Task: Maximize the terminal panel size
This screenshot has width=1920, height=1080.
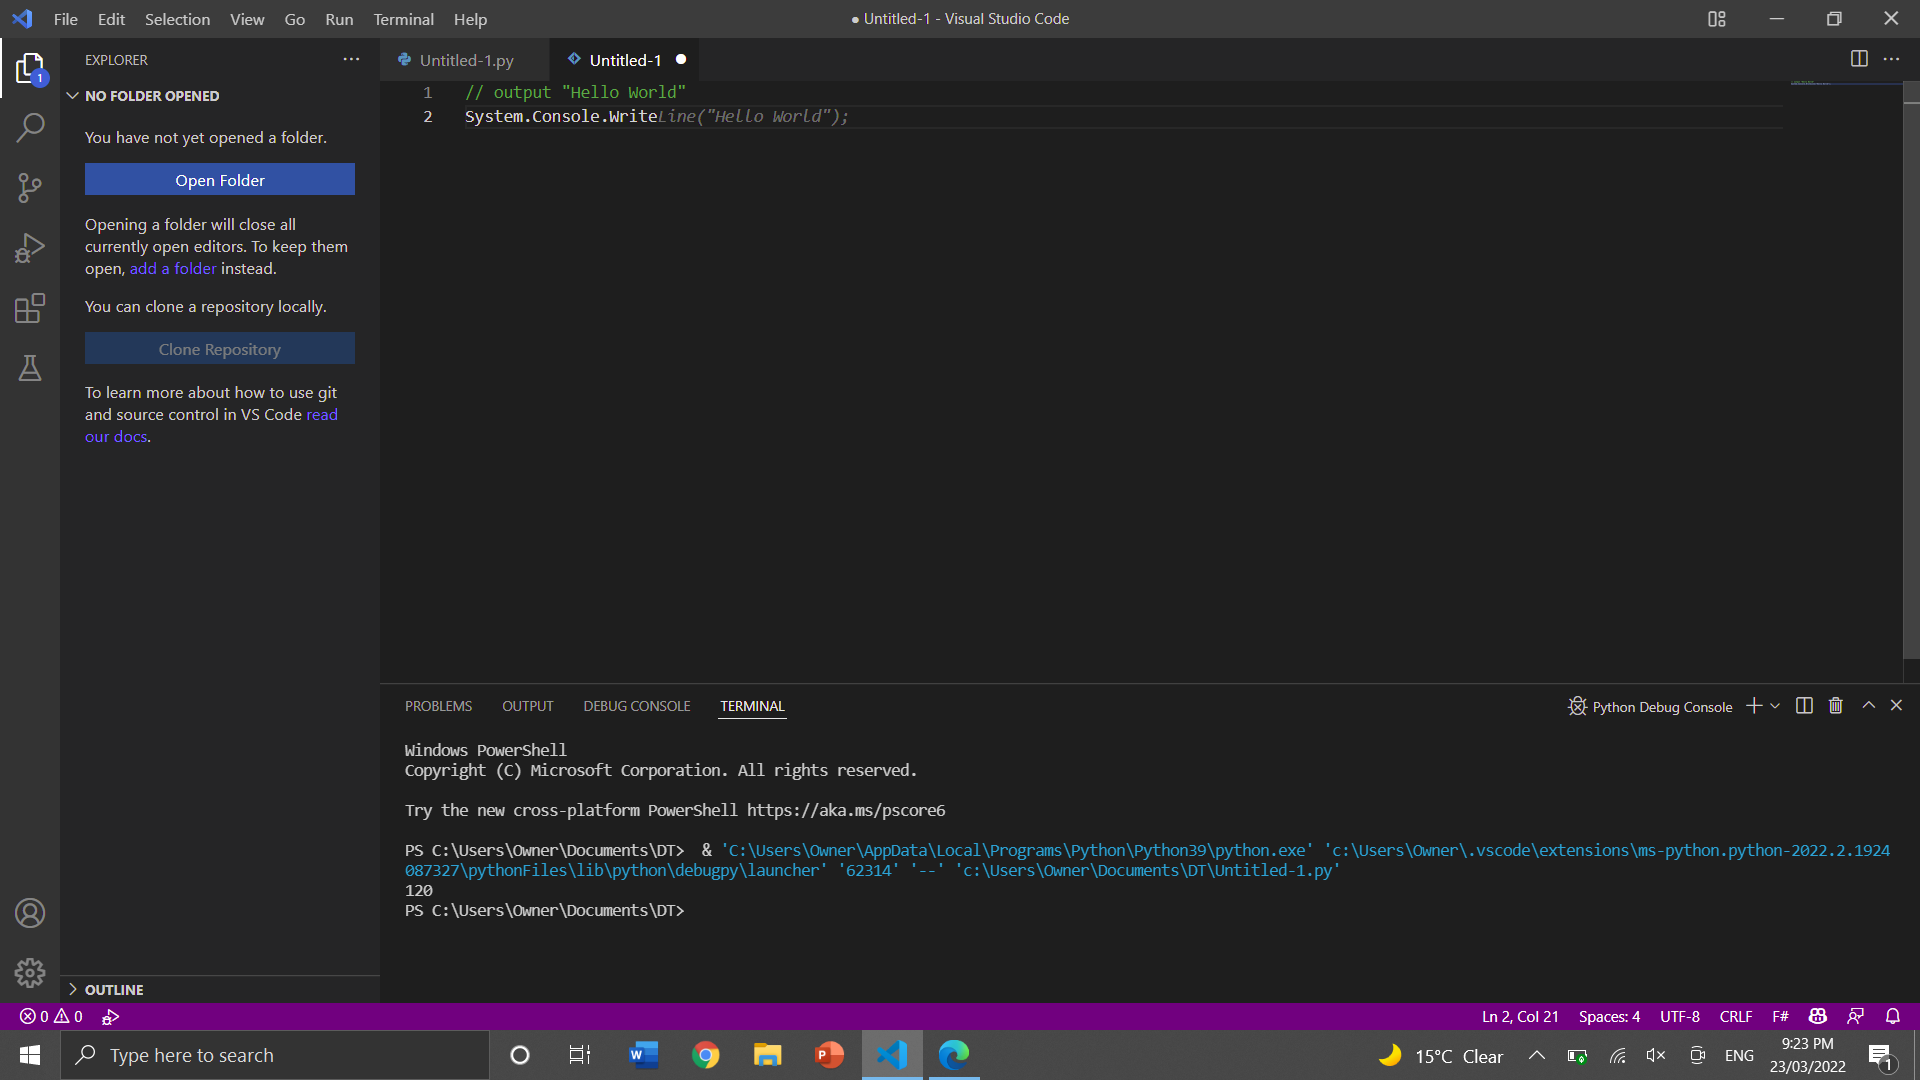Action: 1868,706
